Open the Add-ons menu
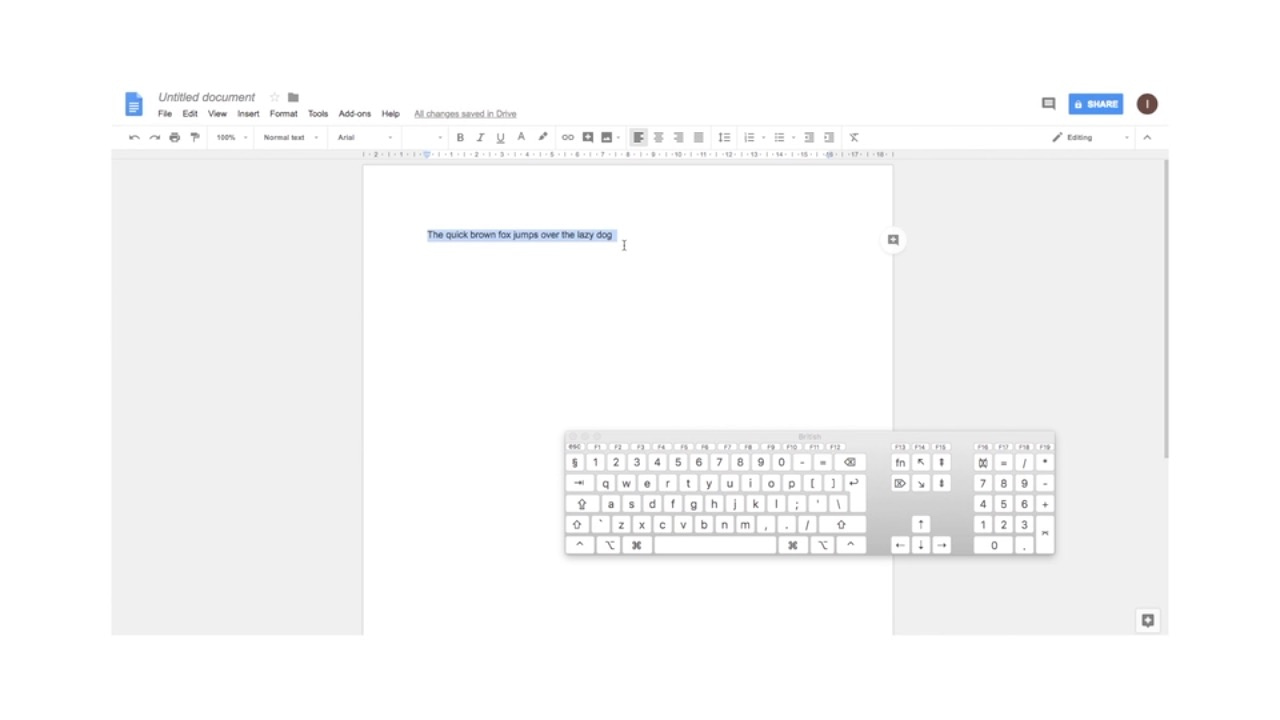The image size is (1280, 720). pyautogui.click(x=354, y=113)
